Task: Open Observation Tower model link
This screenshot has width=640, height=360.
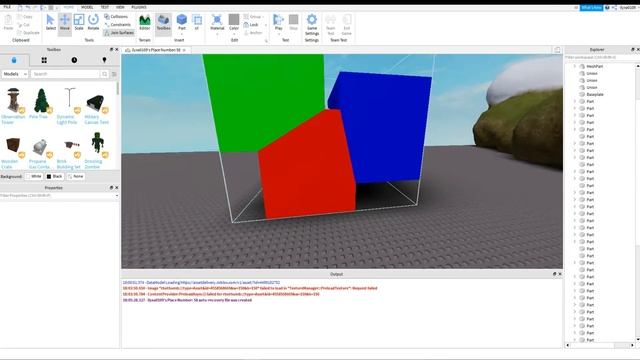Action: 13,119
